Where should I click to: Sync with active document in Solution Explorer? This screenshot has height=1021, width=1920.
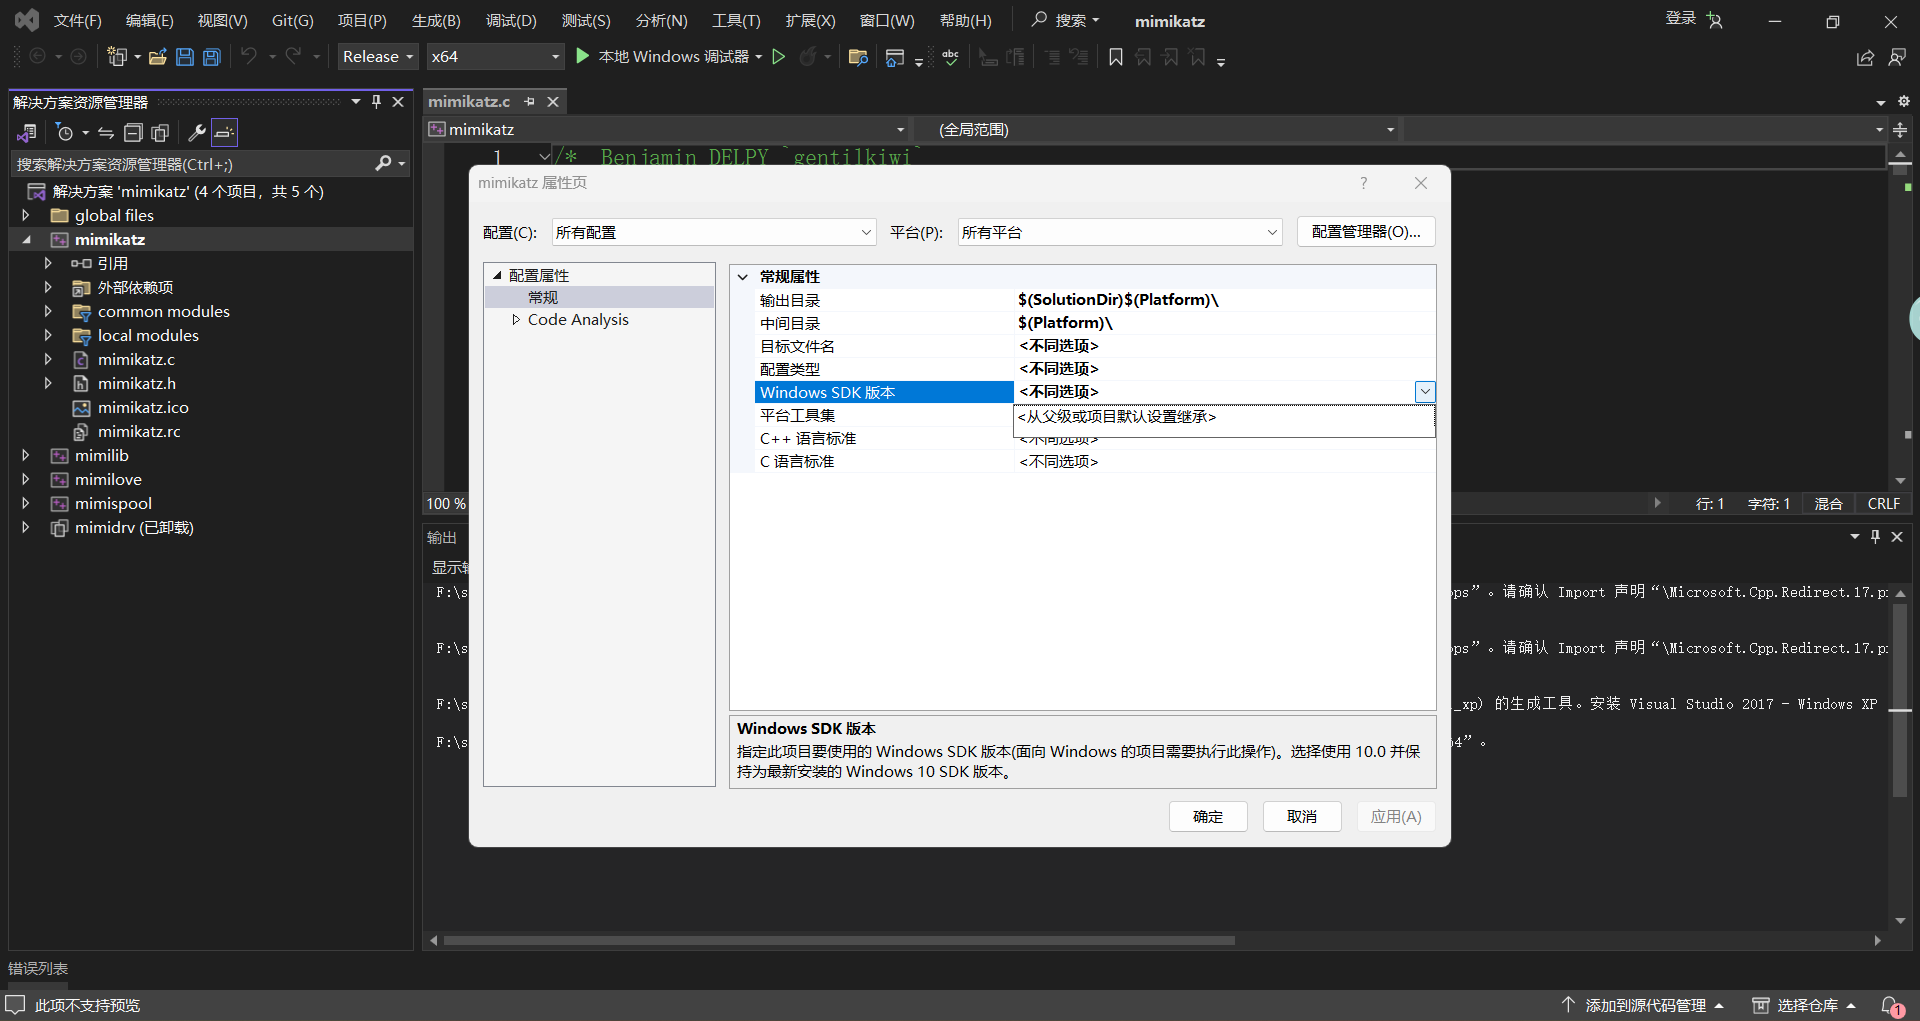pos(106,132)
